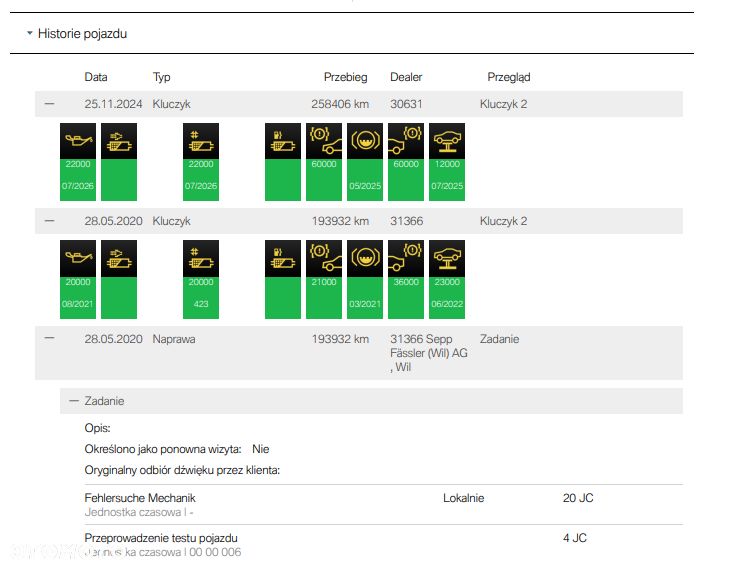This screenshot has width=730, height=569.
Task: Click the Dealer column header
Action: click(x=406, y=77)
